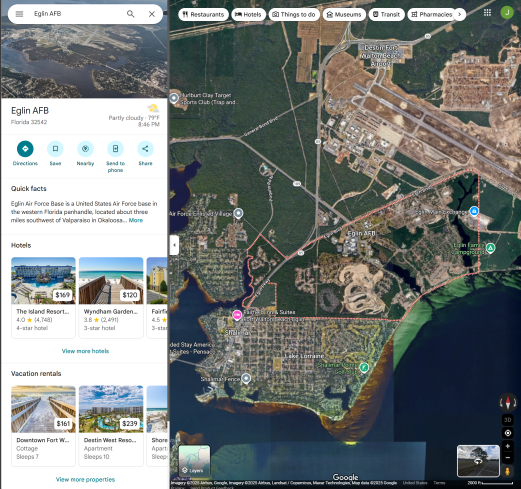Select the Hurlburt Clay Target Sports Club pin

tap(174, 98)
